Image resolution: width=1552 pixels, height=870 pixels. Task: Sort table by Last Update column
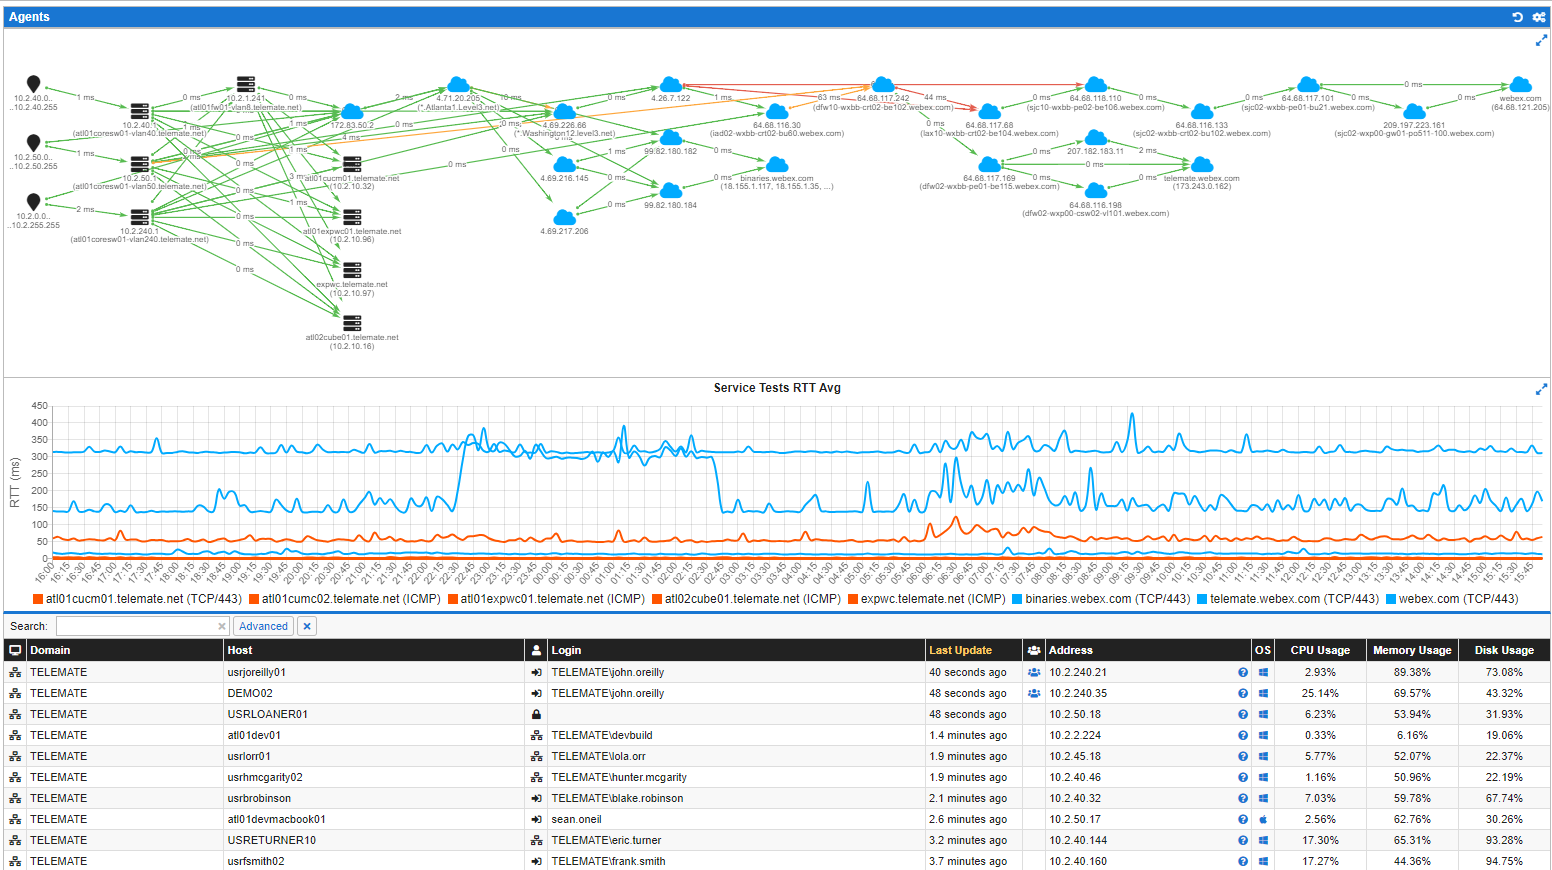pos(974,650)
